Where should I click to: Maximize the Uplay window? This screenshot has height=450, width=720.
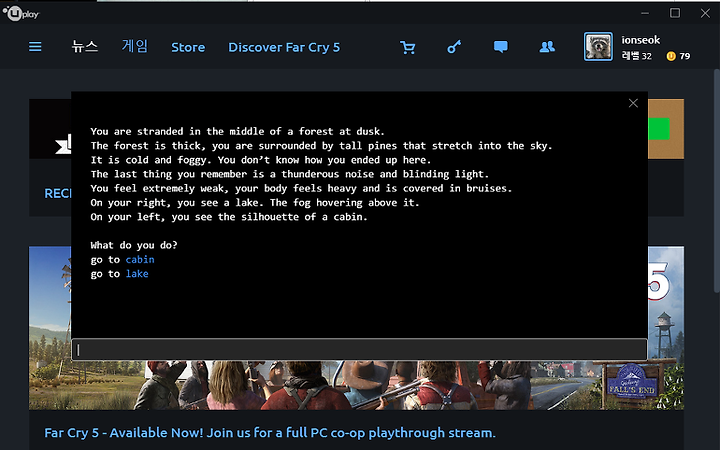(675, 13)
